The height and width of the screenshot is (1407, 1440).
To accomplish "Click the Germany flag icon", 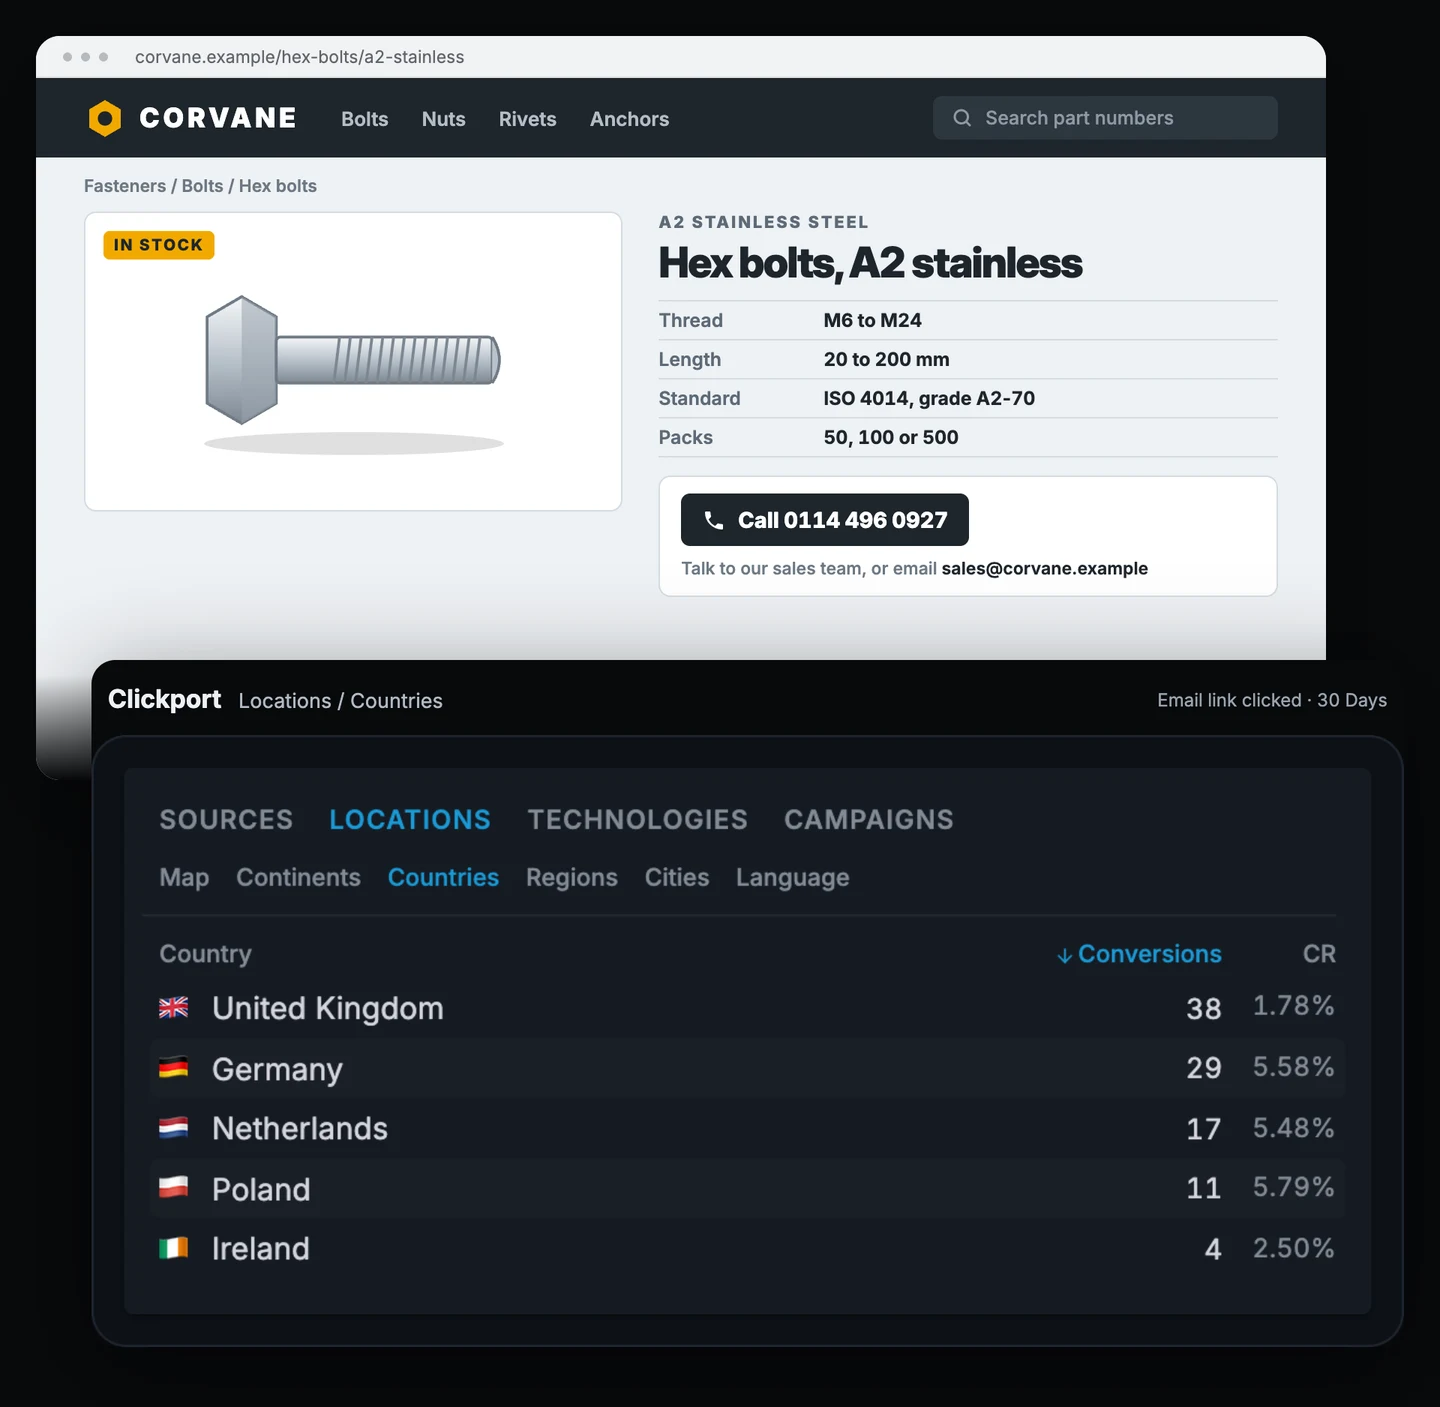I will point(173,1068).
